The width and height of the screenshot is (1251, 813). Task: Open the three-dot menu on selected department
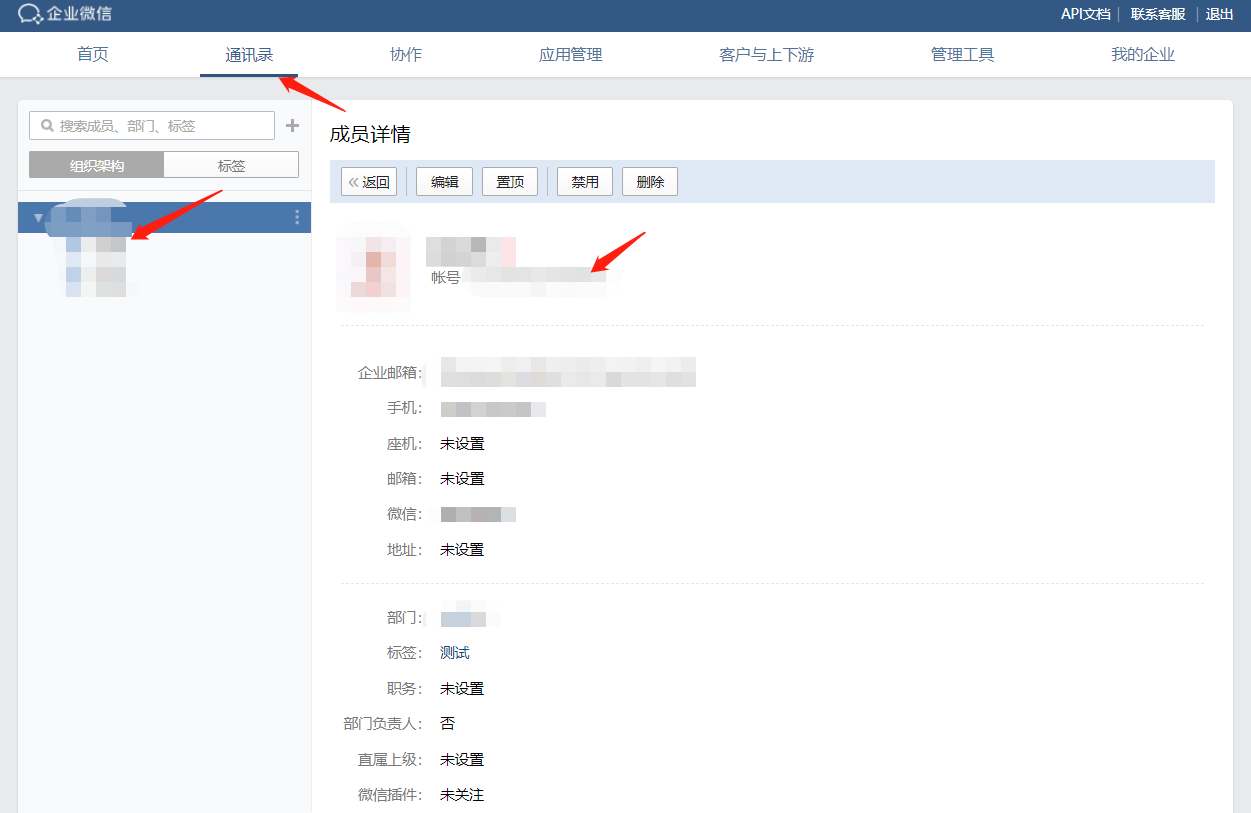[x=297, y=218]
